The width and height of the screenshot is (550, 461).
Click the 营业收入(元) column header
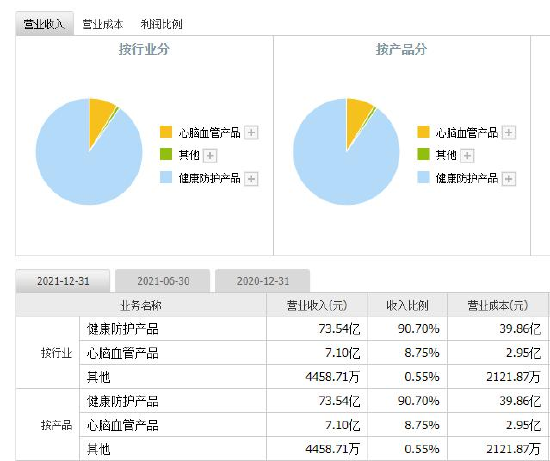pyautogui.click(x=317, y=305)
